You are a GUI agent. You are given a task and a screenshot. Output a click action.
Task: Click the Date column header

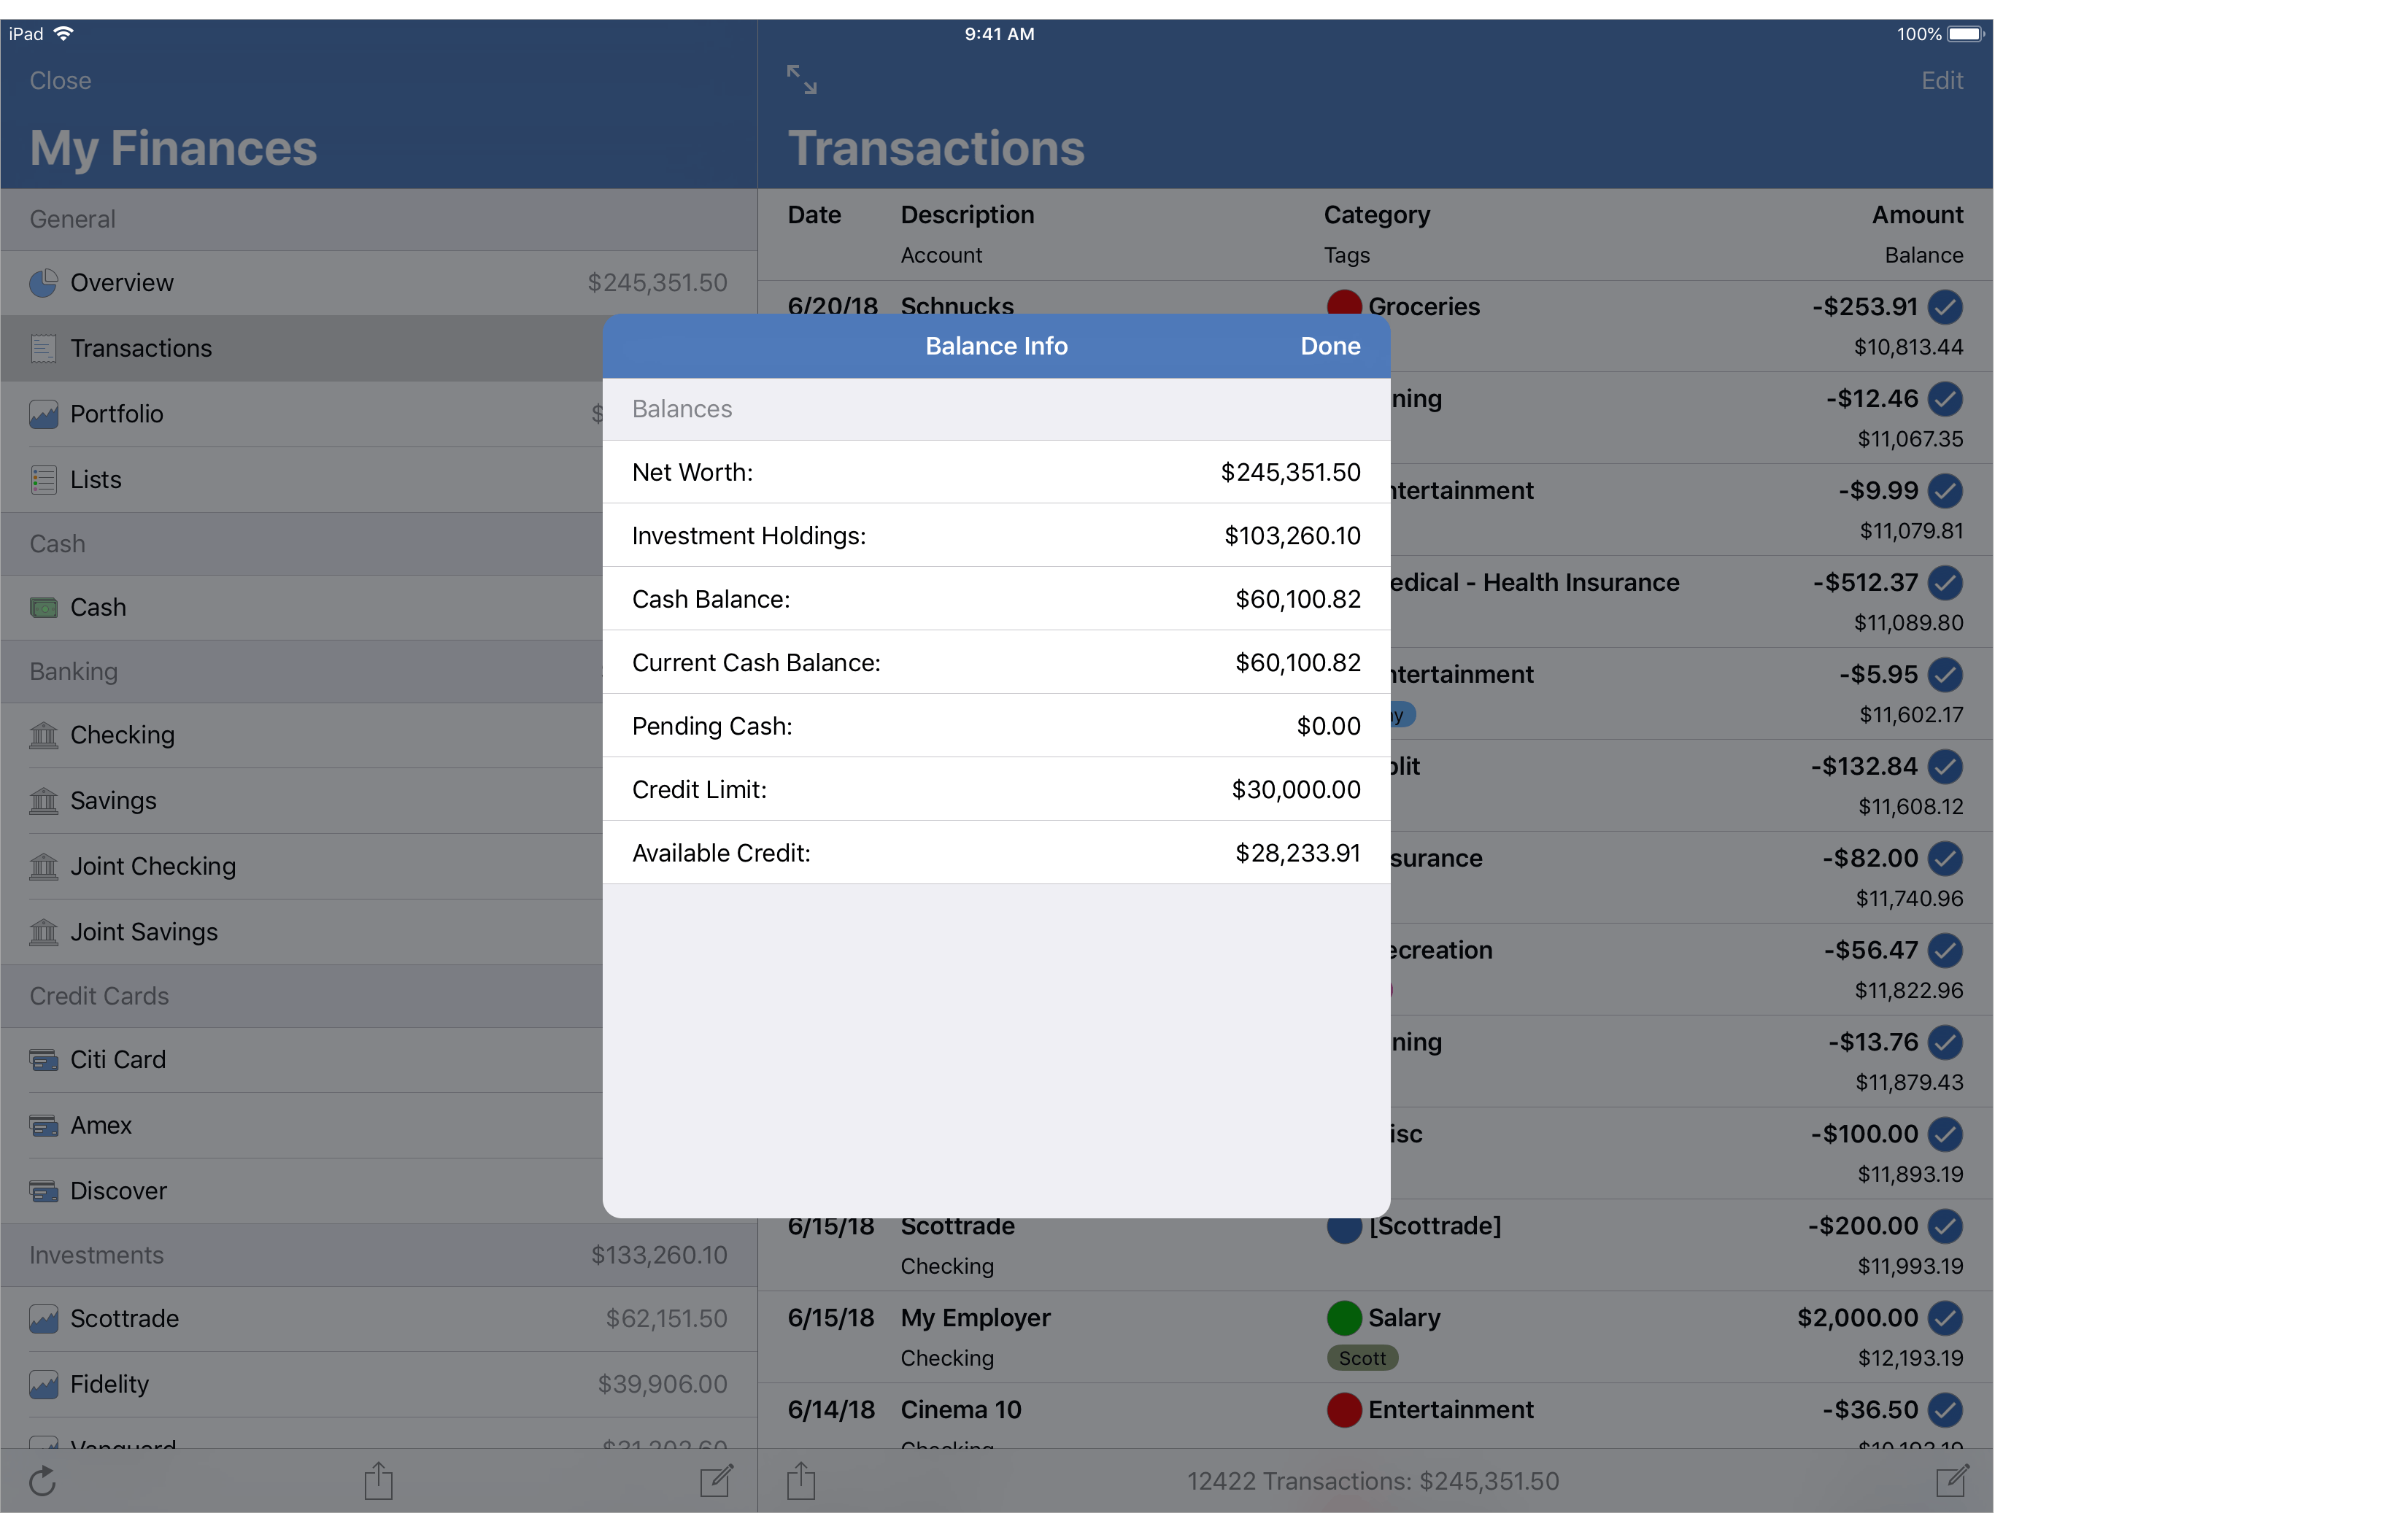814,215
